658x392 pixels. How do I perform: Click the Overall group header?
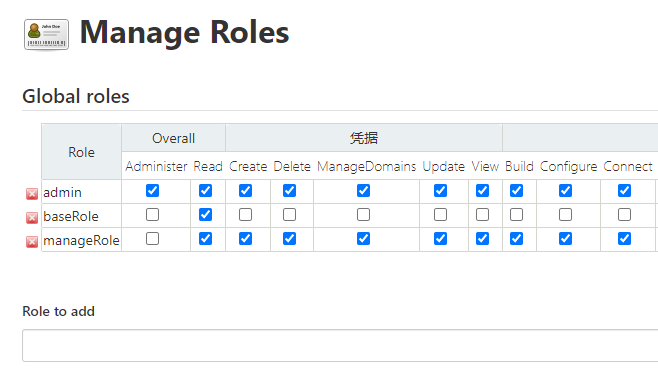click(x=173, y=138)
